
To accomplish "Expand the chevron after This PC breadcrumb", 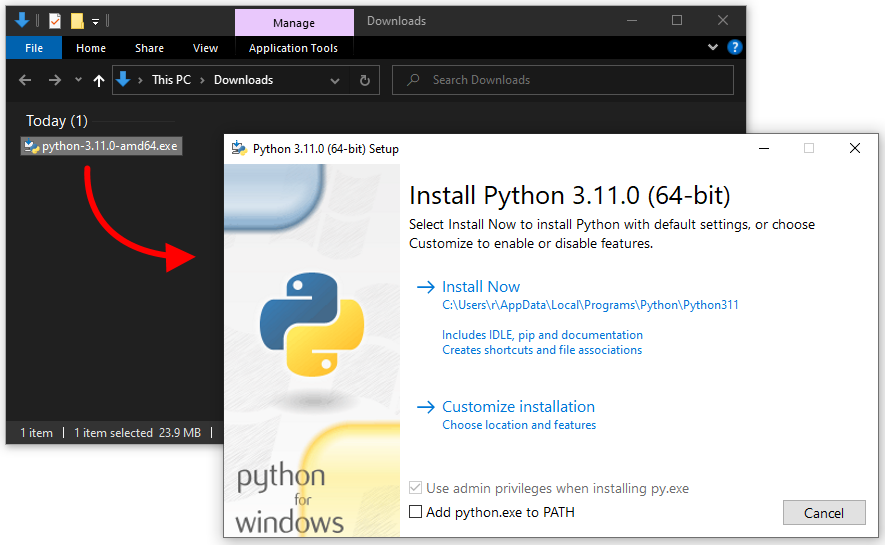I will (x=202, y=80).
